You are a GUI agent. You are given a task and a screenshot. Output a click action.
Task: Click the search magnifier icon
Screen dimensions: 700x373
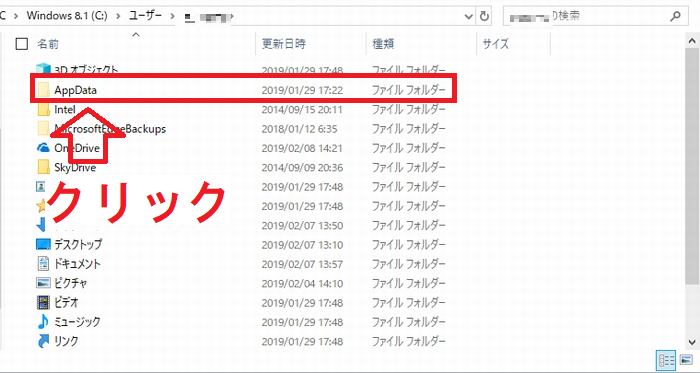tap(676, 17)
